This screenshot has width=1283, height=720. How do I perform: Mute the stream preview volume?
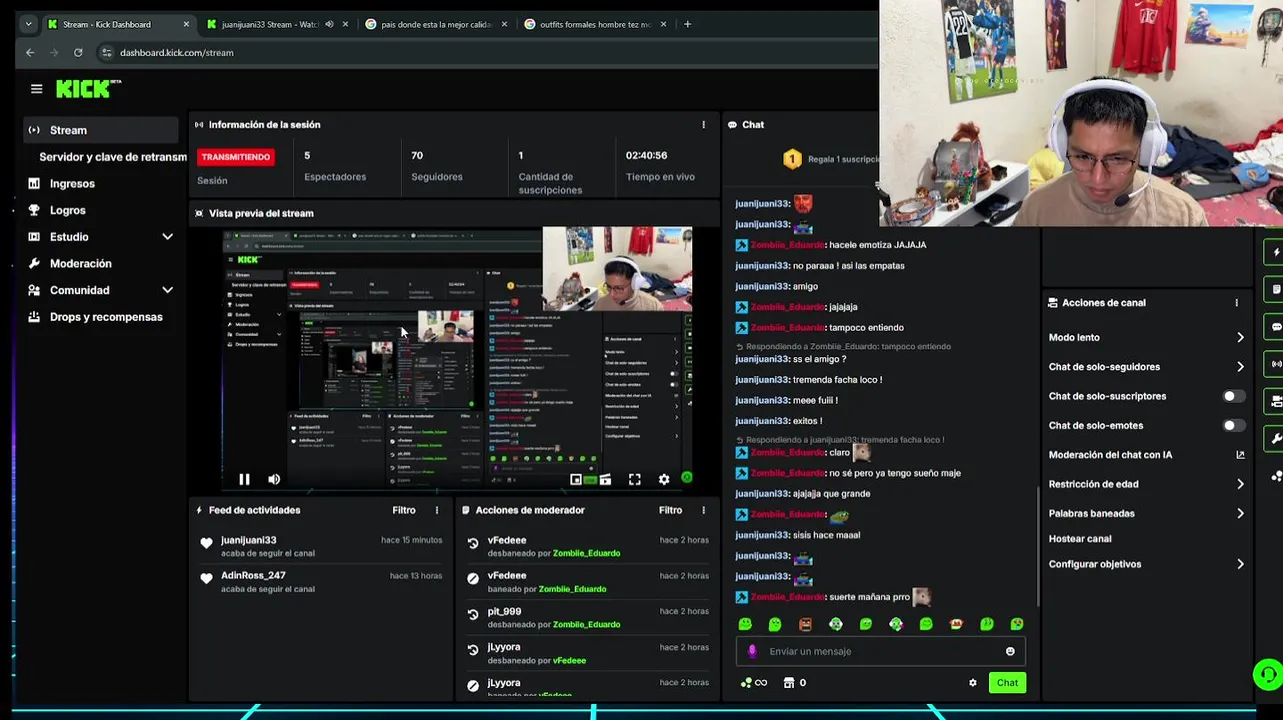click(274, 479)
